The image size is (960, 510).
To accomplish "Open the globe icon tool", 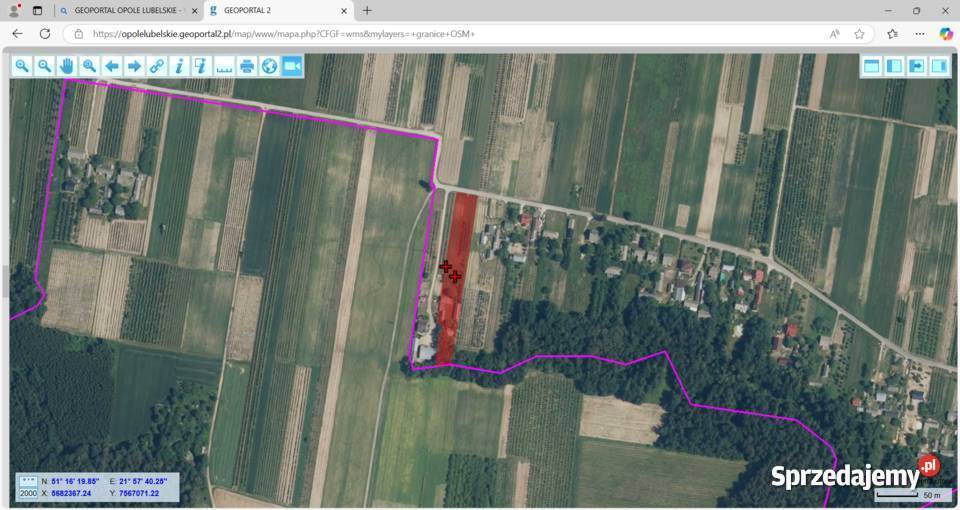I will [x=269, y=66].
